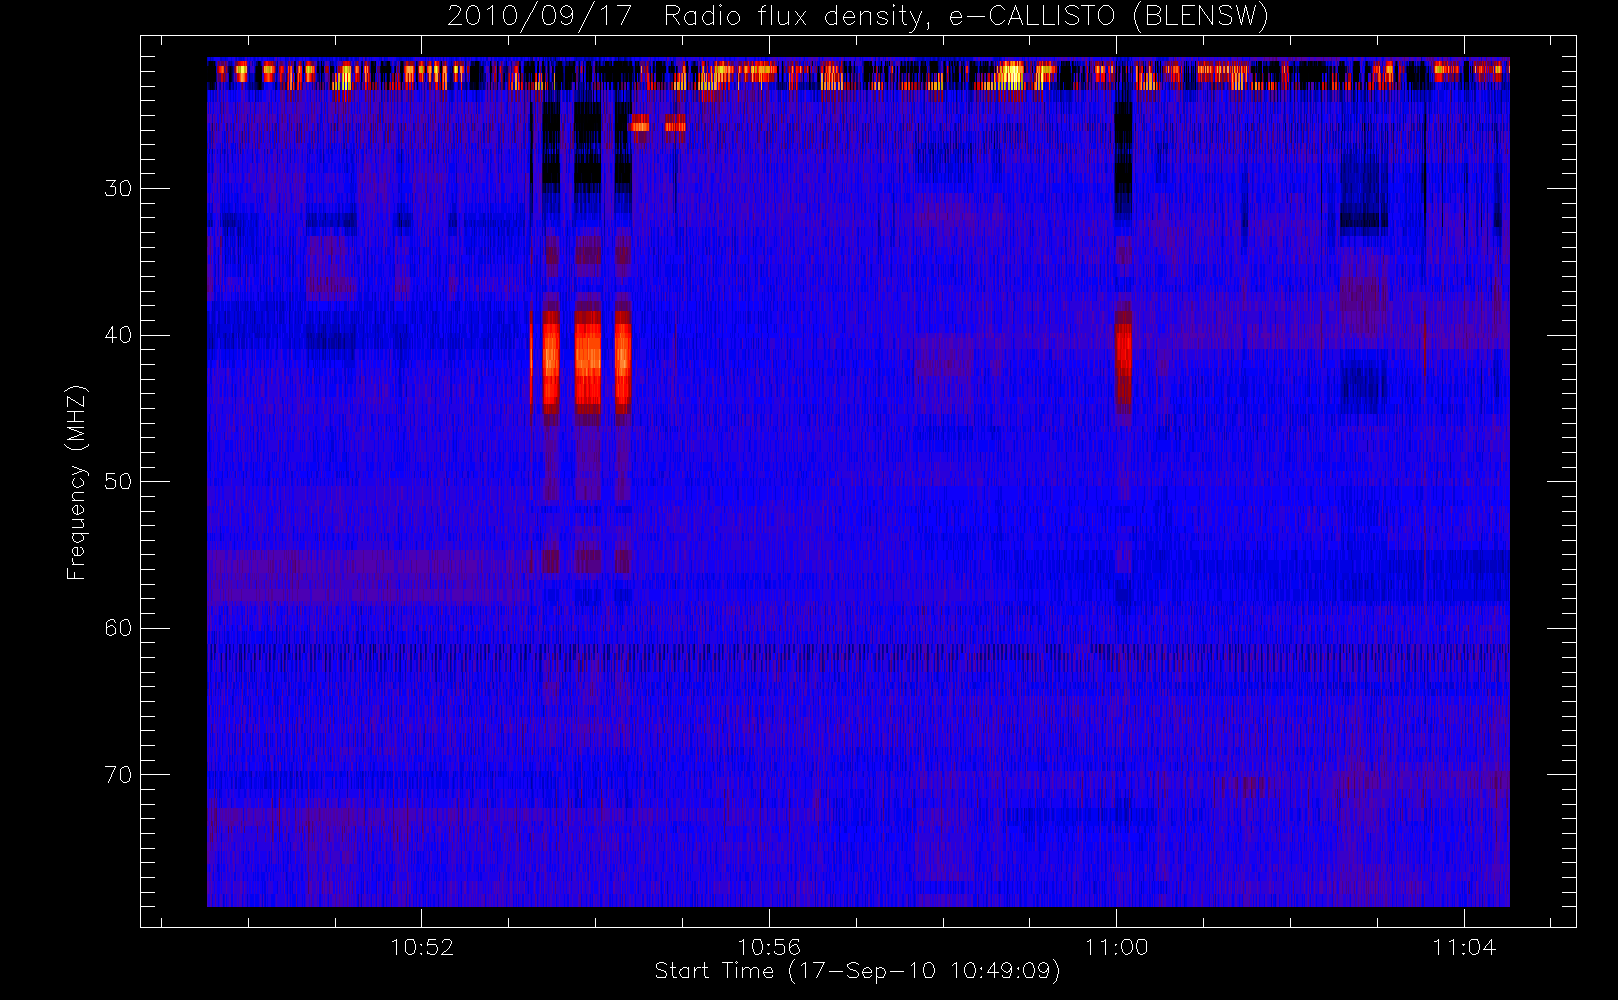The height and width of the screenshot is (1000, 1618).
Task: Click the 10:52 time tick label
Action: 422,947
